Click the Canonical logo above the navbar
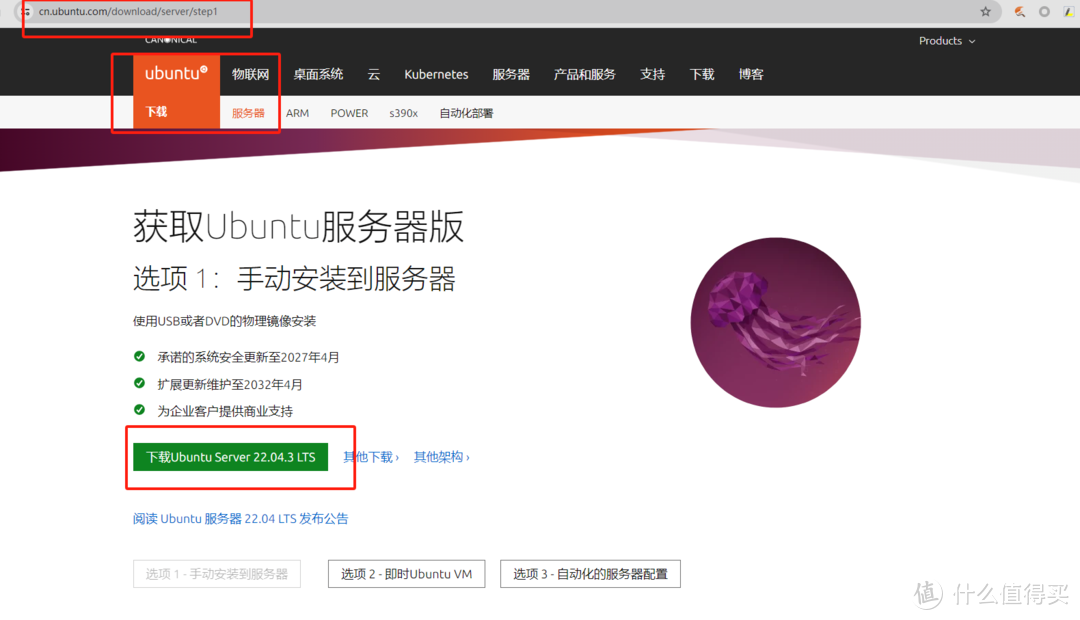This screenshot has width=1080, height=620. point(170,39)
